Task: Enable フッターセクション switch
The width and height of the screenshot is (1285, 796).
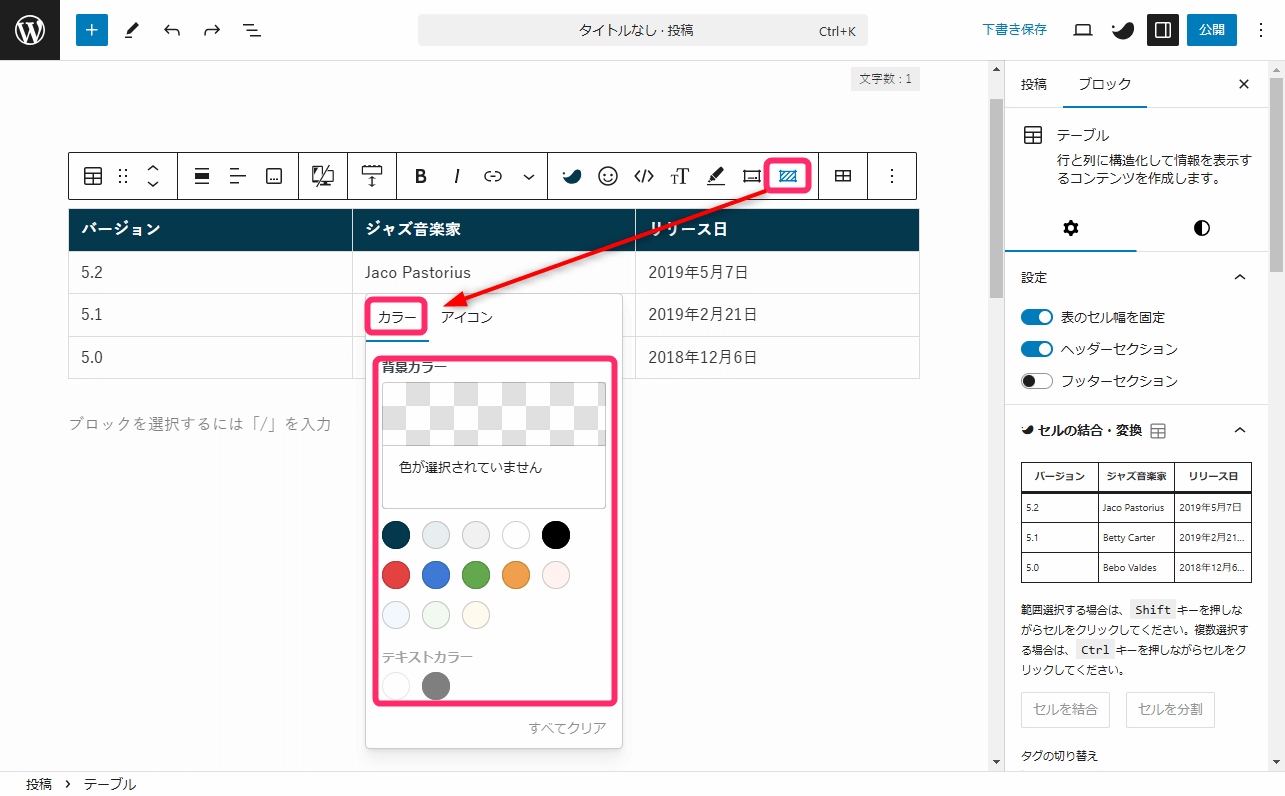Action: pos(1037,381)
